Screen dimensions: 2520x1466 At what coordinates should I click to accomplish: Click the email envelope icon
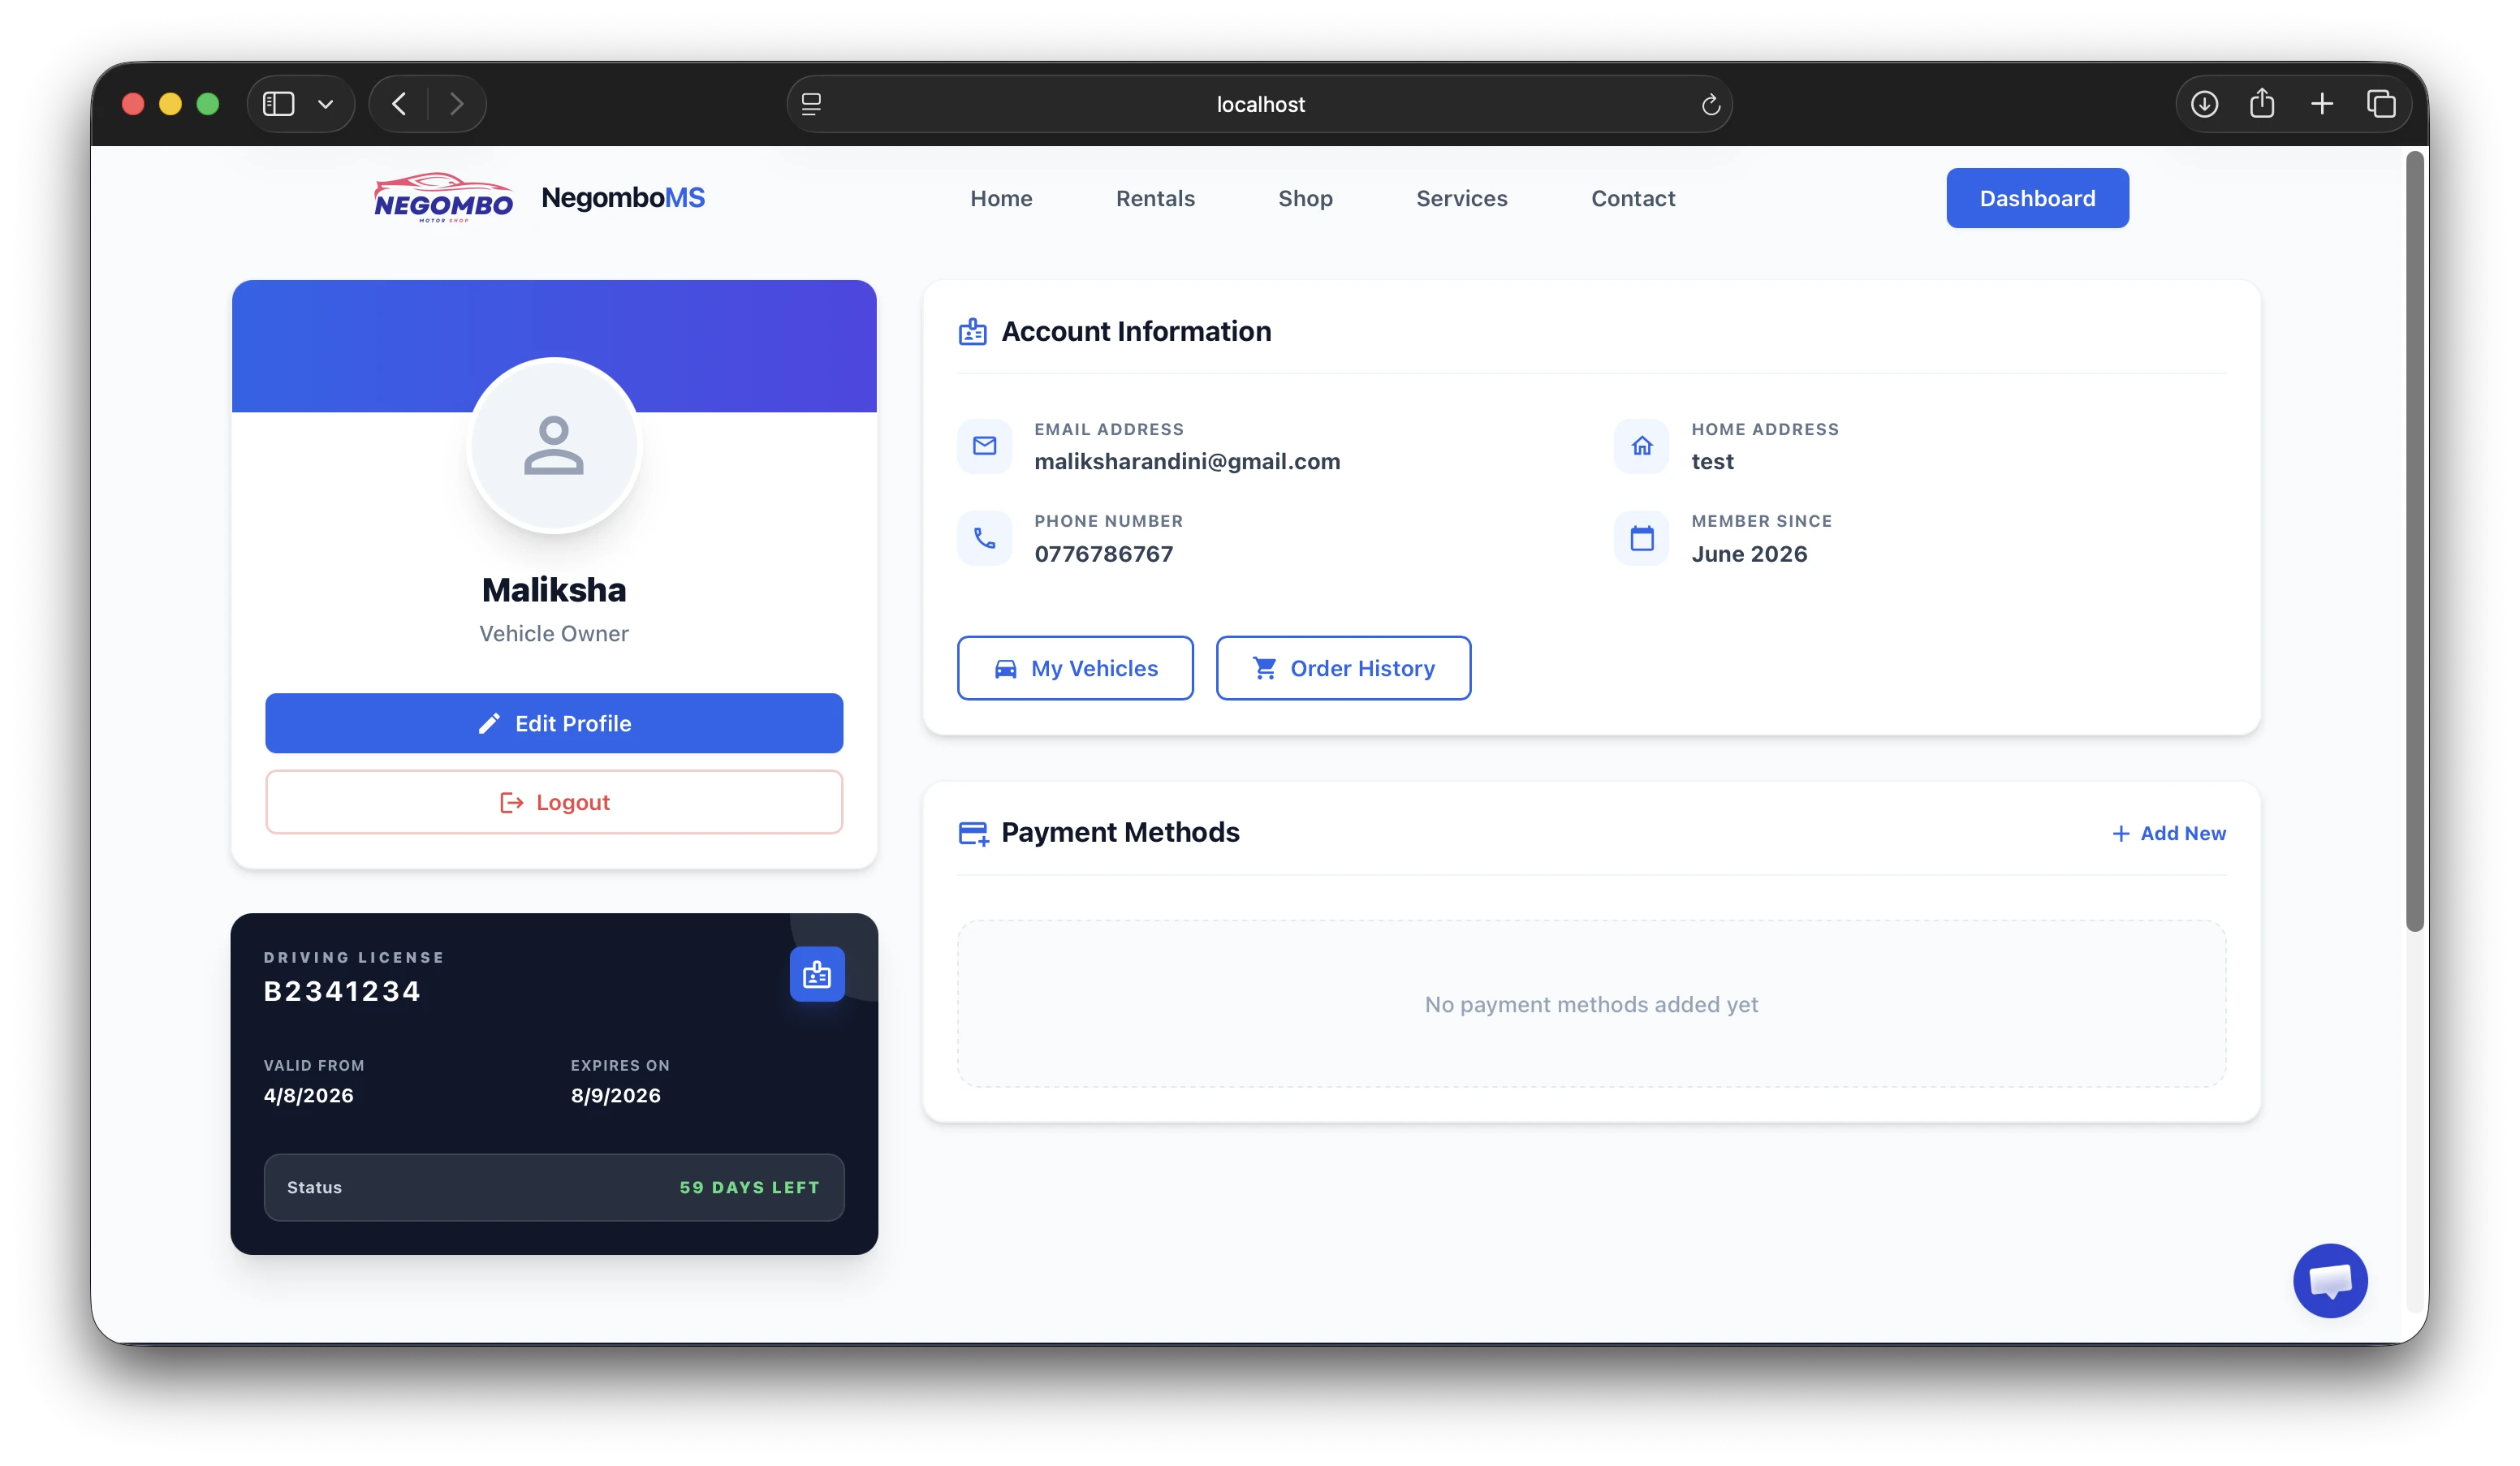coord(984,446)
